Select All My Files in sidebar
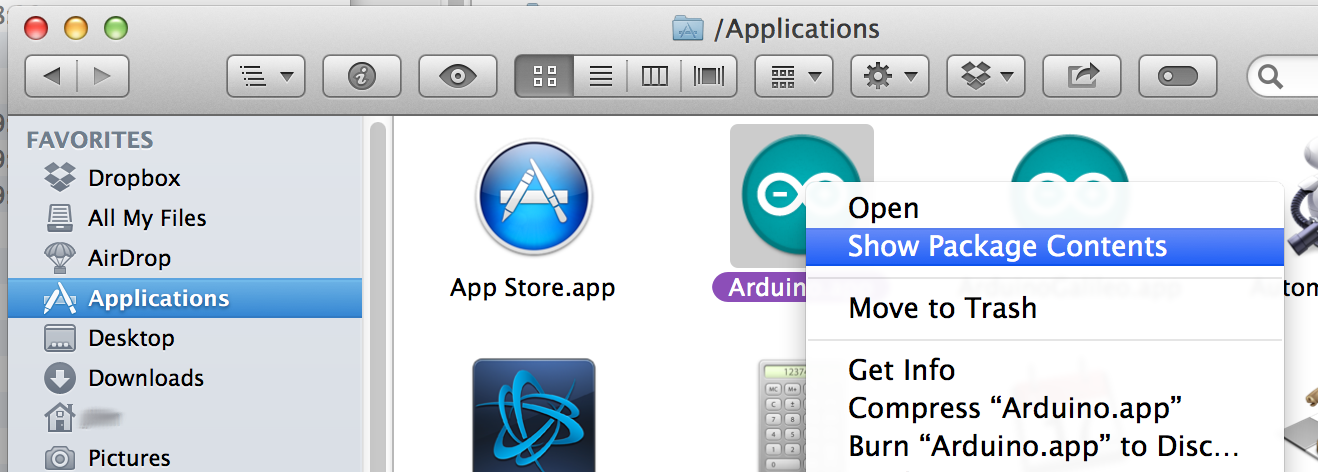 [x=184, y=218]
